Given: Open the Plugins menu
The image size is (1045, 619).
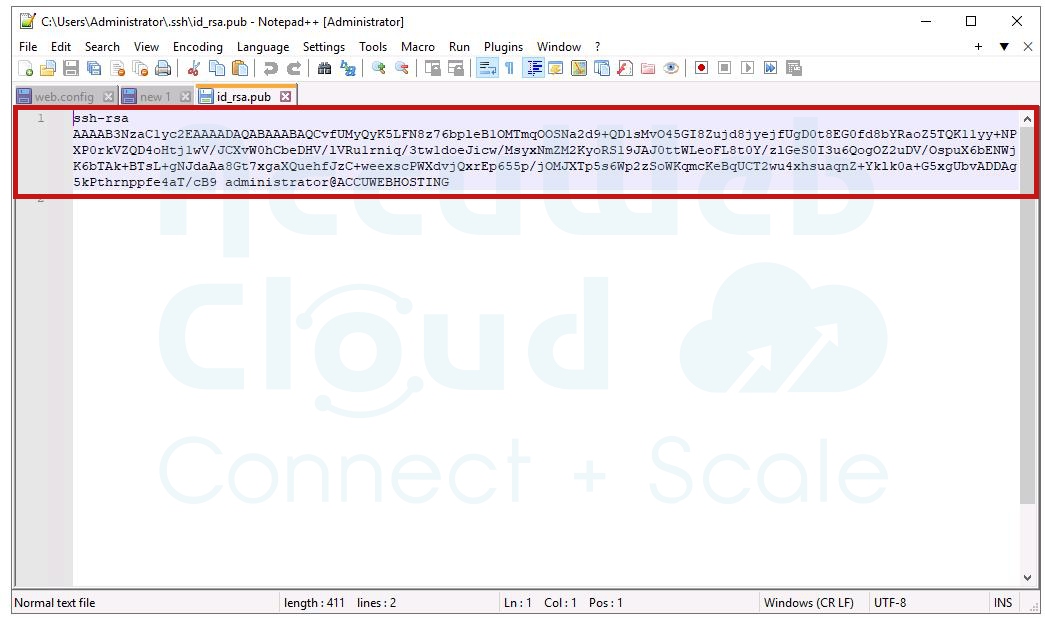Looking at the screenshot, I should (503, 47).
